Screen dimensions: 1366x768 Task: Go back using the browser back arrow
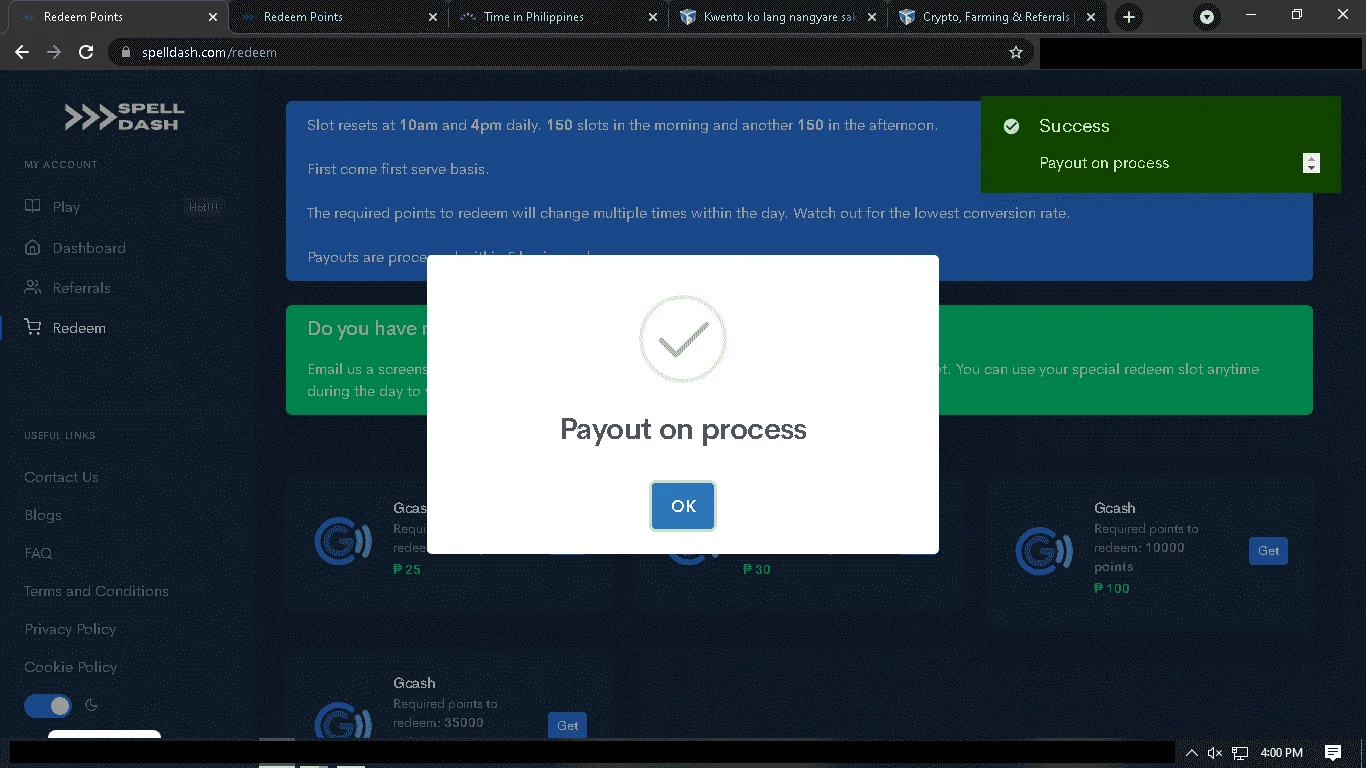[22, 52]
